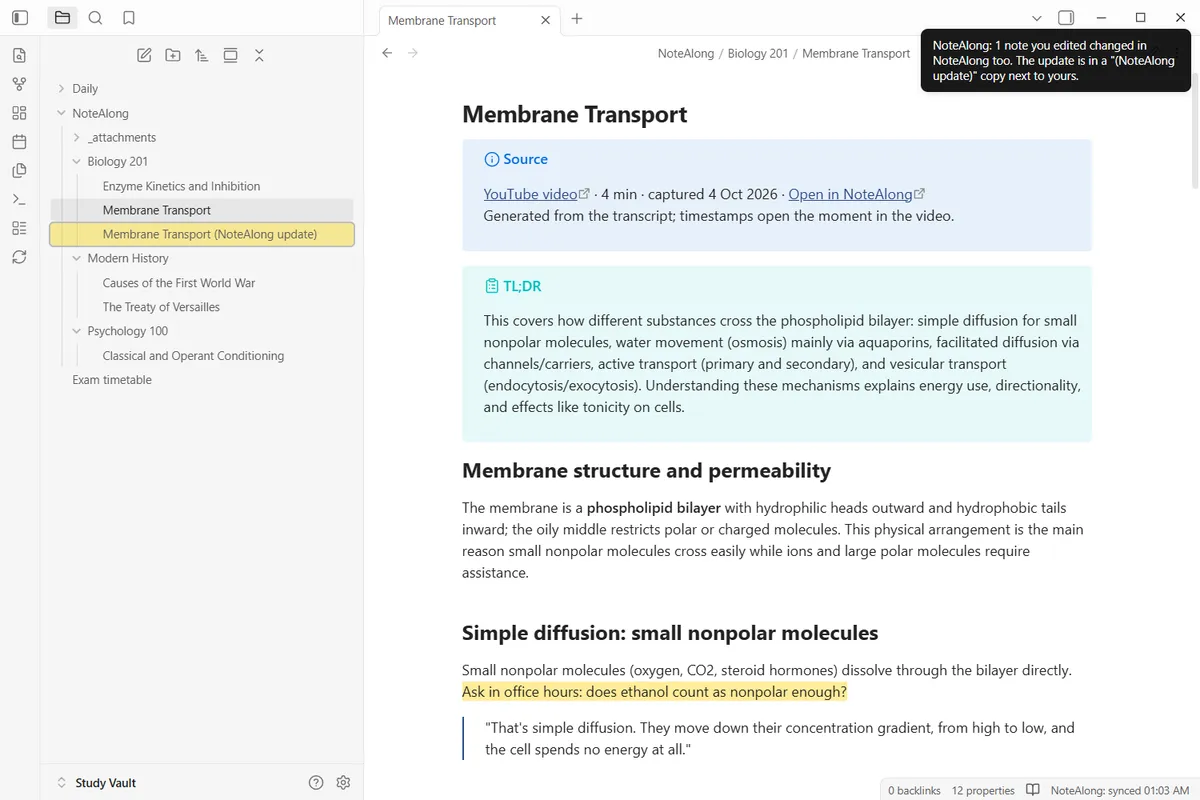
Task: Click the Membrane Transport breadcrumb
Action: point(856,53)
